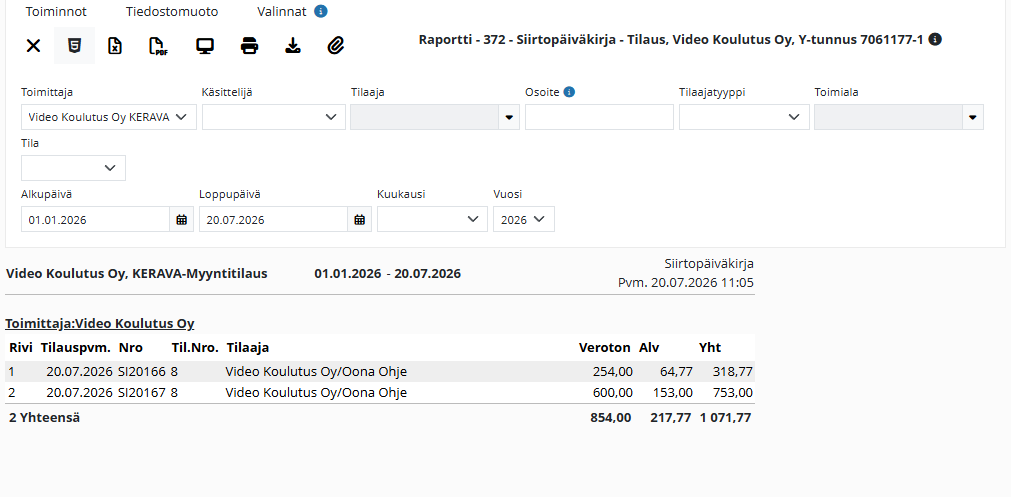The image size is (1011, 497).
Task: Click total 753,00 in Yht column
Action: pyautogui.click(x=732, y=393)
